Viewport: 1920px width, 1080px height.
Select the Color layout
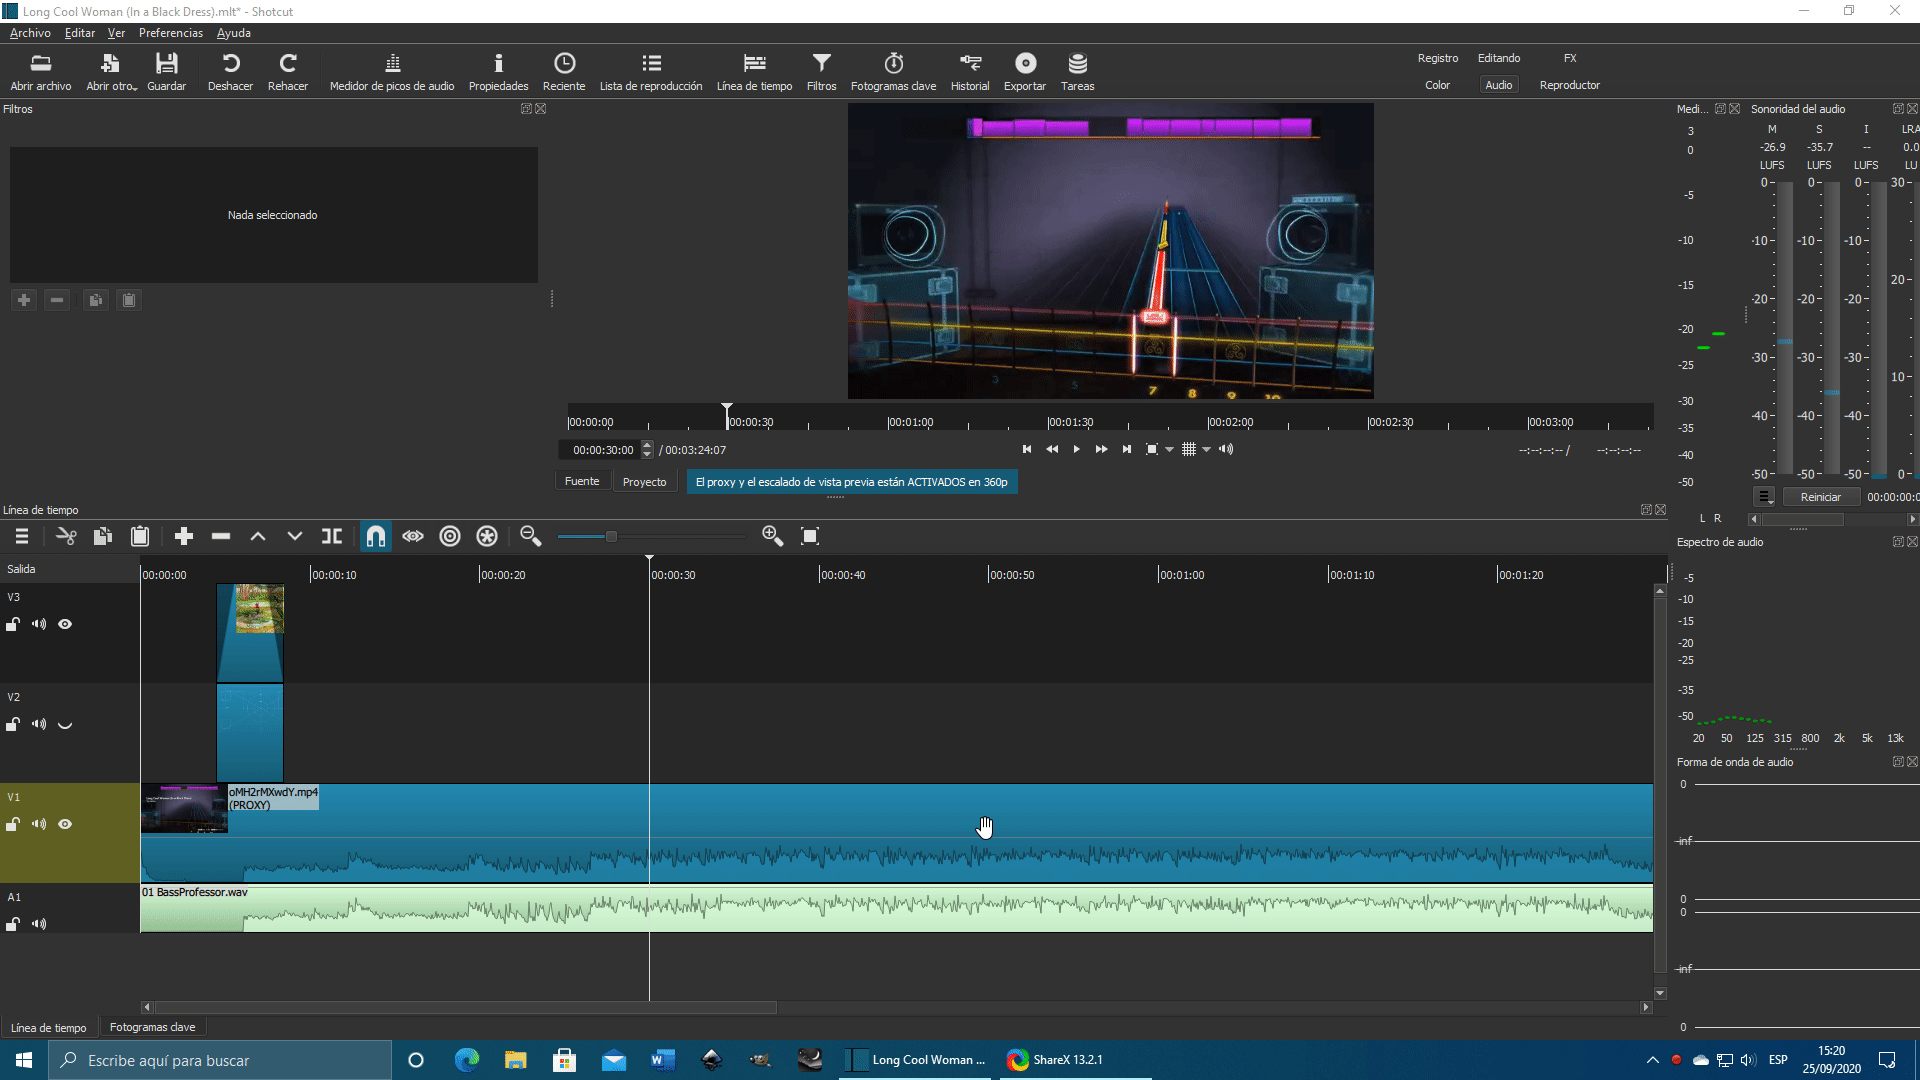1438,85
